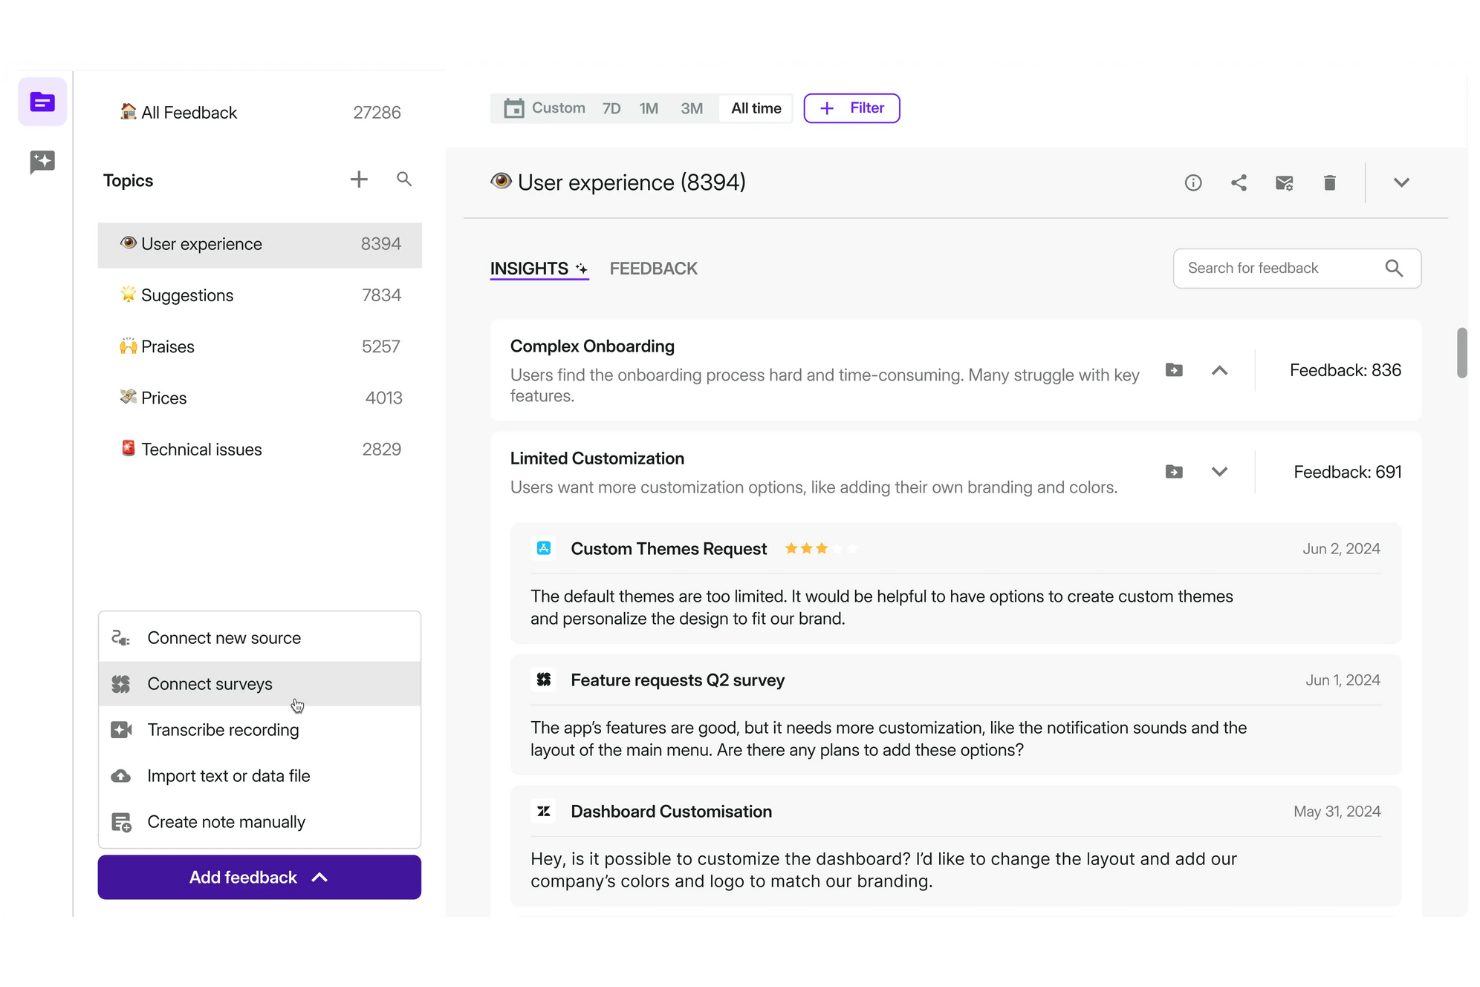Select the All time date range
This screenshot has width=1480, height=987.
point(755,107)
